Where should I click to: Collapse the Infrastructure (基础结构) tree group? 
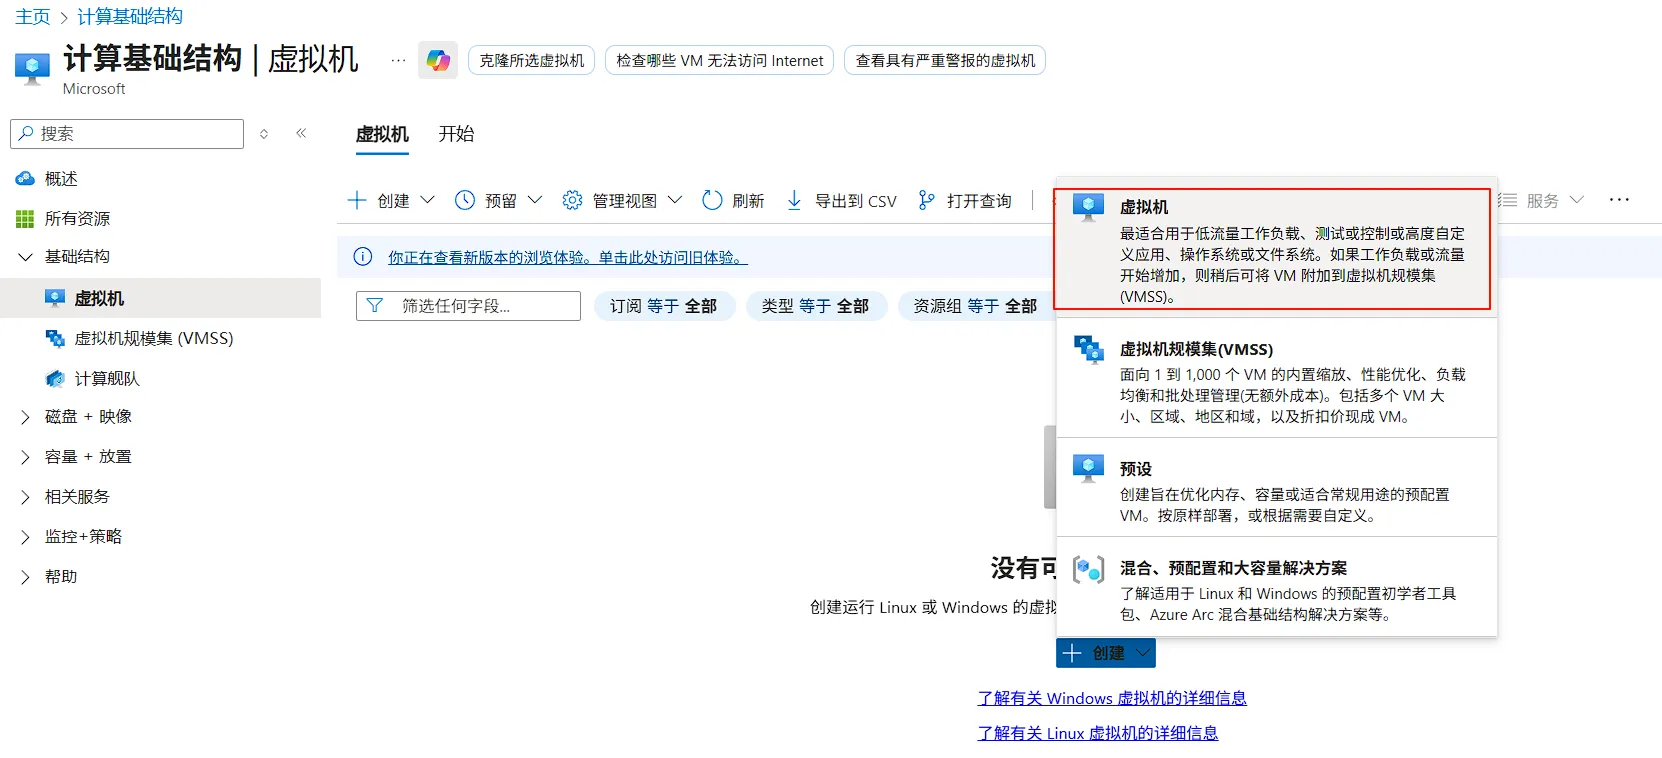(26, 257)
